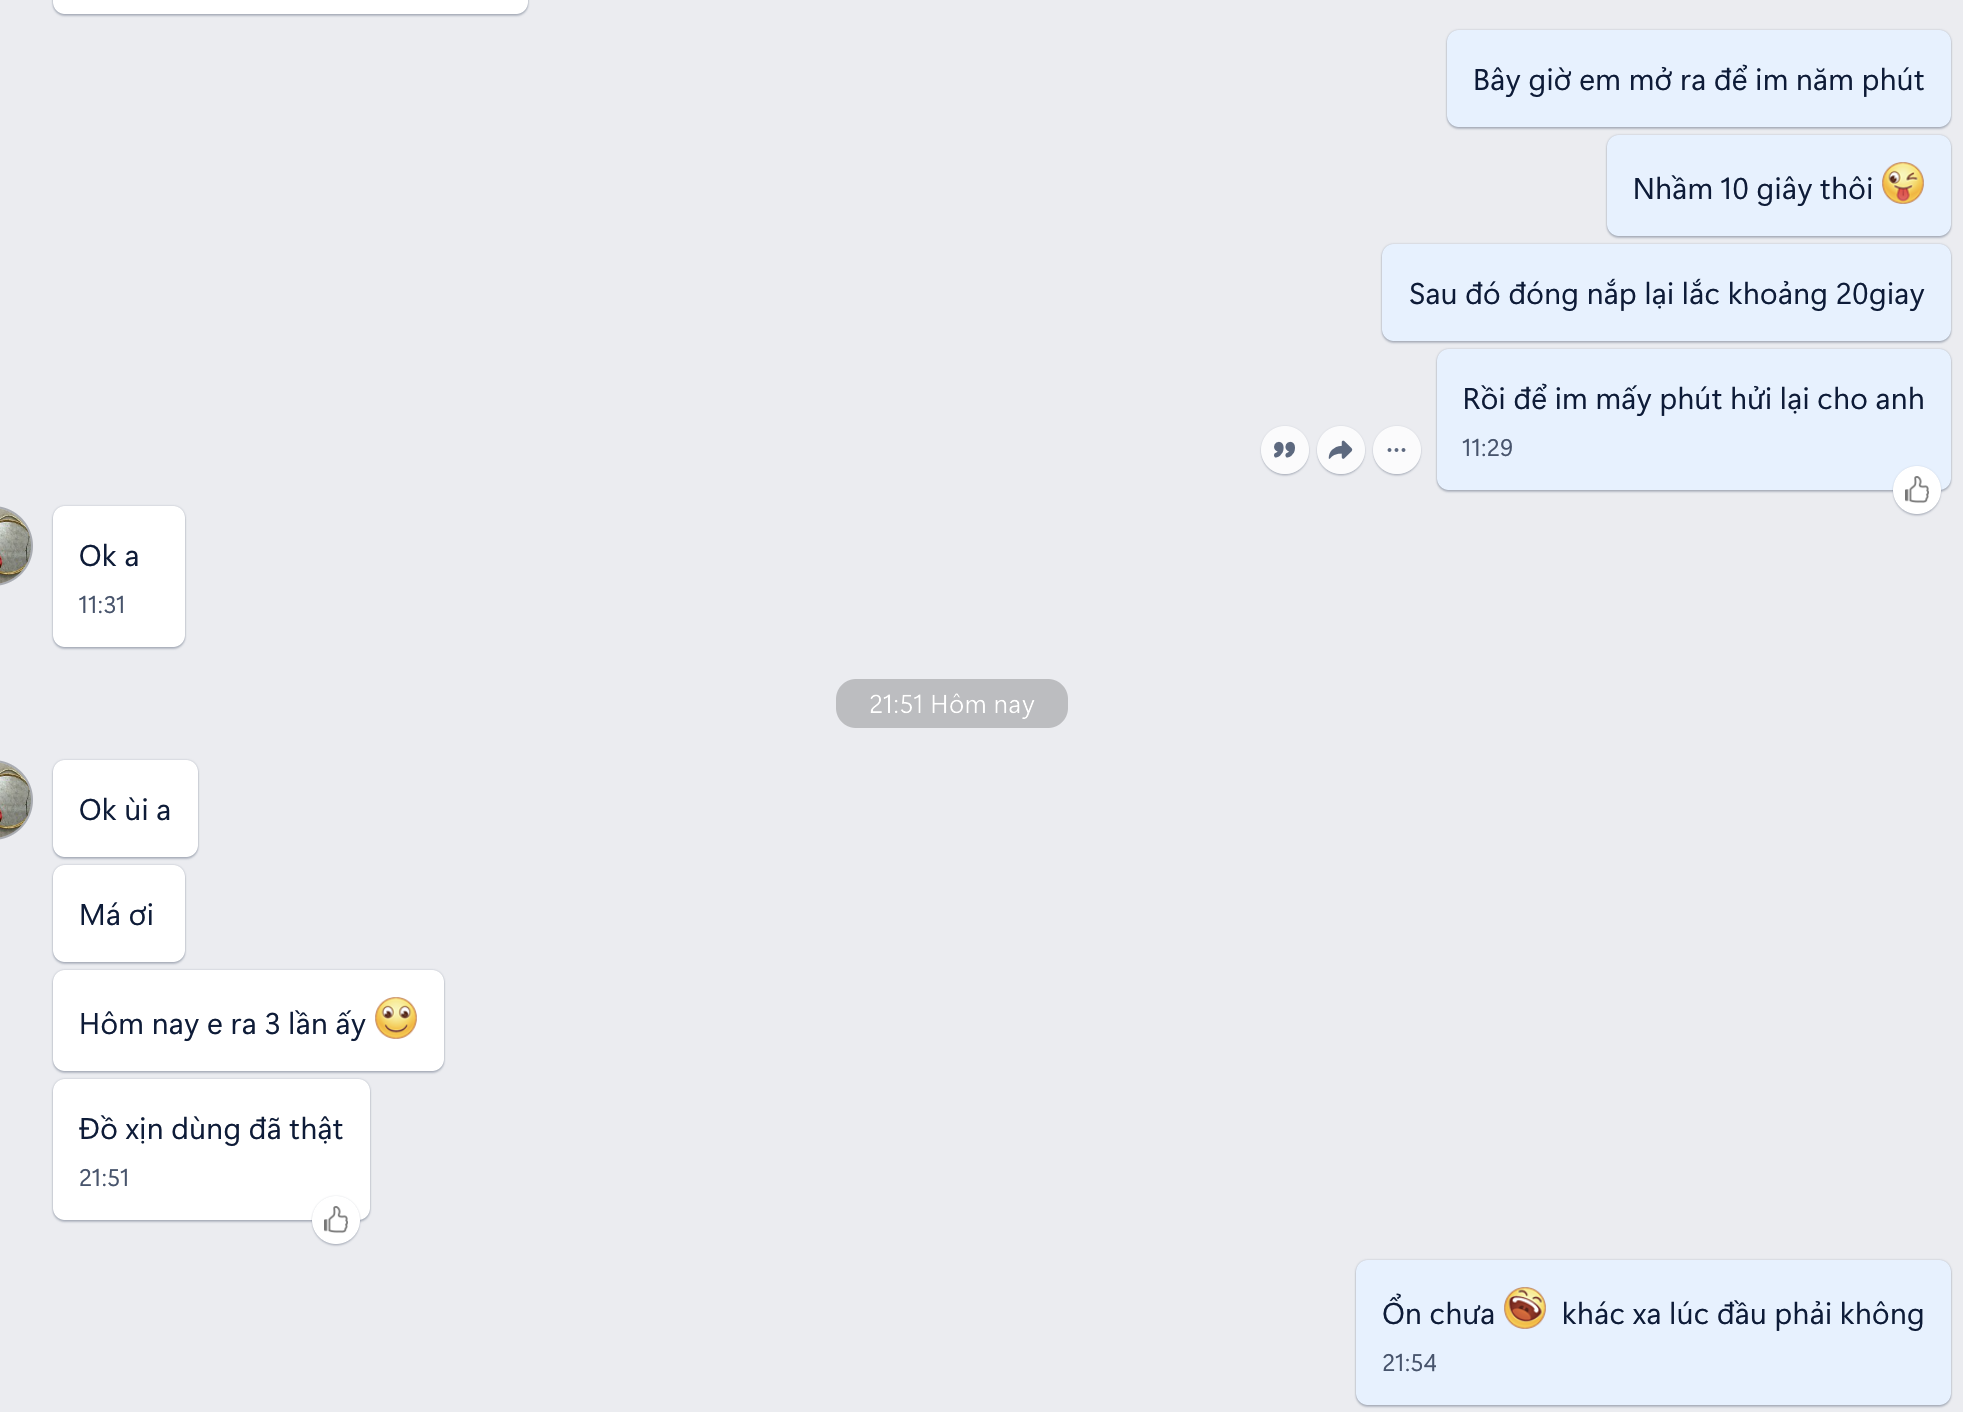Click the laughing emoji in 'Ổn chưa' message
1963x1412 pixels.
(1525, 1308)
